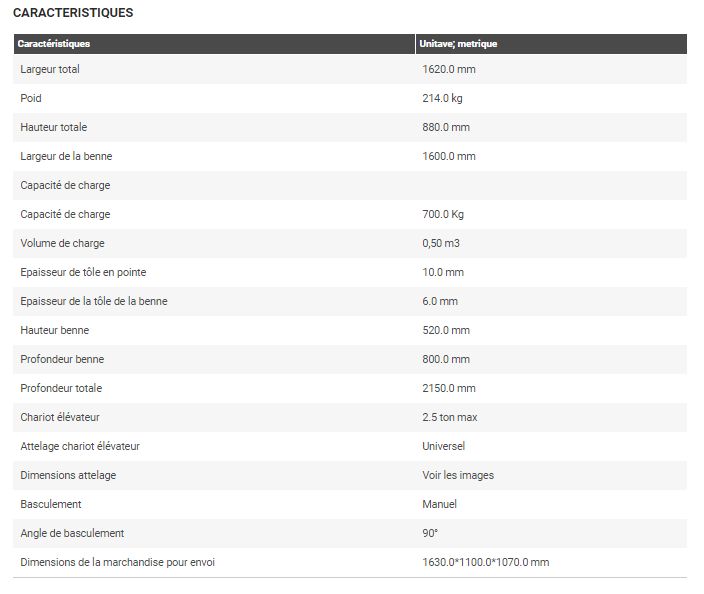Click the CARACTERISTIQUES section heading
The image size is (704, 594).
pyautogui.click(x=73, y=13)
